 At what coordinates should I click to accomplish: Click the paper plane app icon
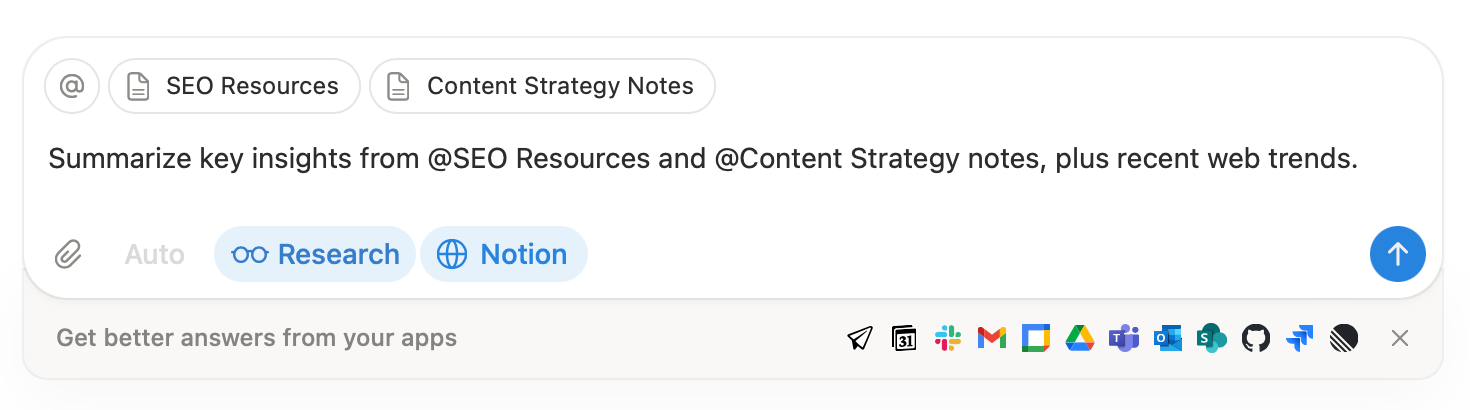pos(859,338)
